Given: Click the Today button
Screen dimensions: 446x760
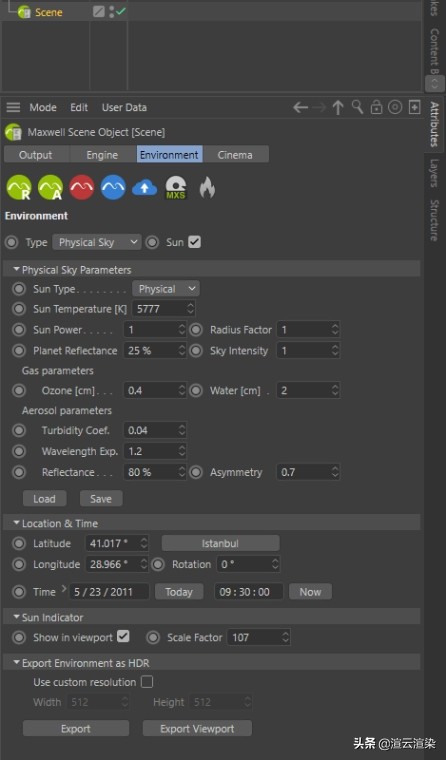Looking at the screenshot, I should (x=179, y=591).
